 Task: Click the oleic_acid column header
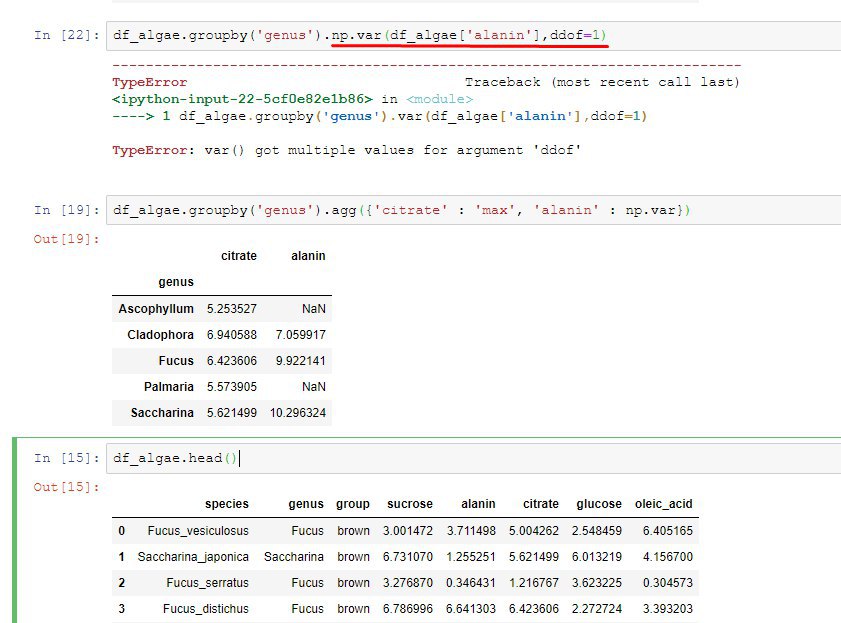(663, 504)
